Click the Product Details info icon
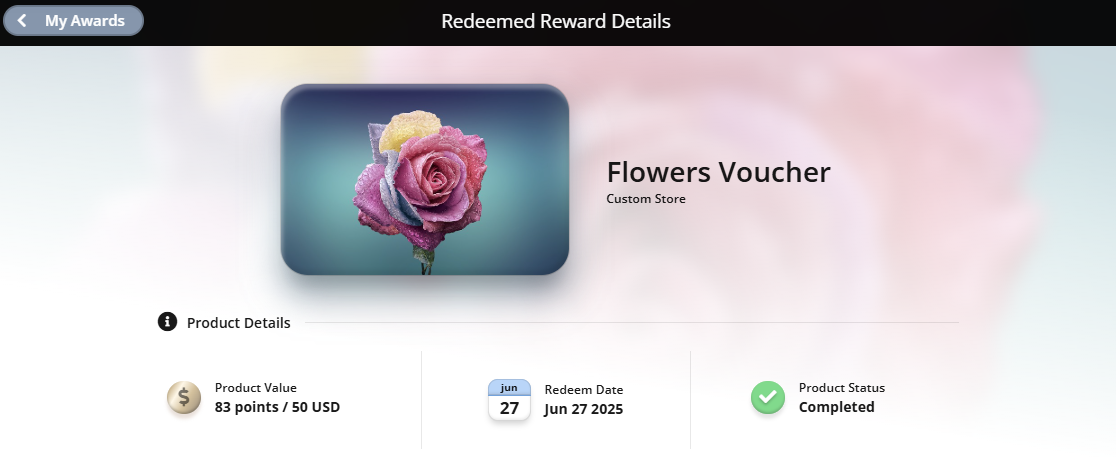The height and width of the screenshot is (457, 1116). (167, 322)
